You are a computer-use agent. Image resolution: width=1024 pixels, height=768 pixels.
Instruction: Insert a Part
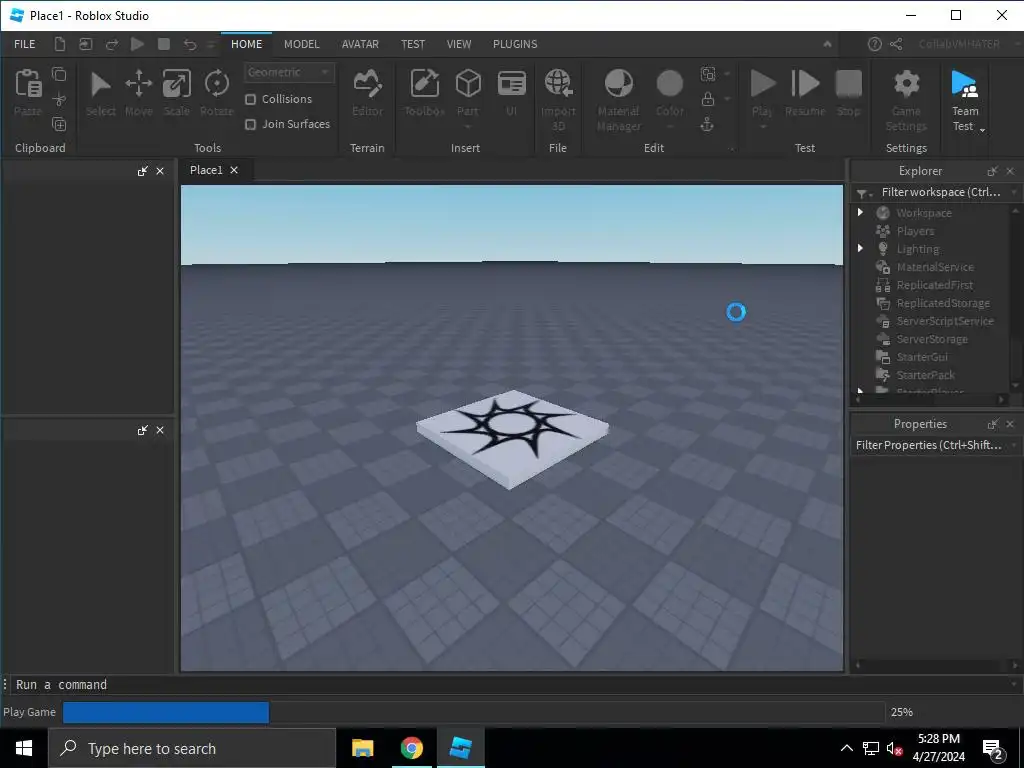tap(468, 84)
